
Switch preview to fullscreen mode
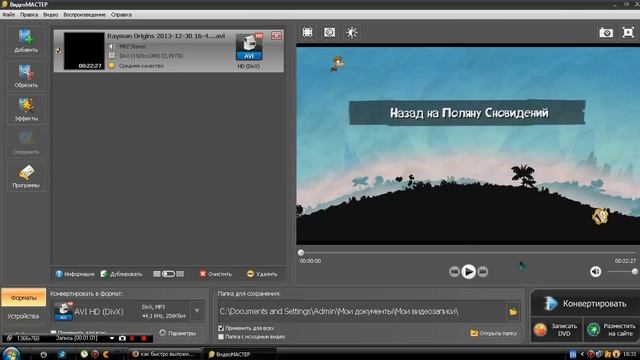[628, 32]
